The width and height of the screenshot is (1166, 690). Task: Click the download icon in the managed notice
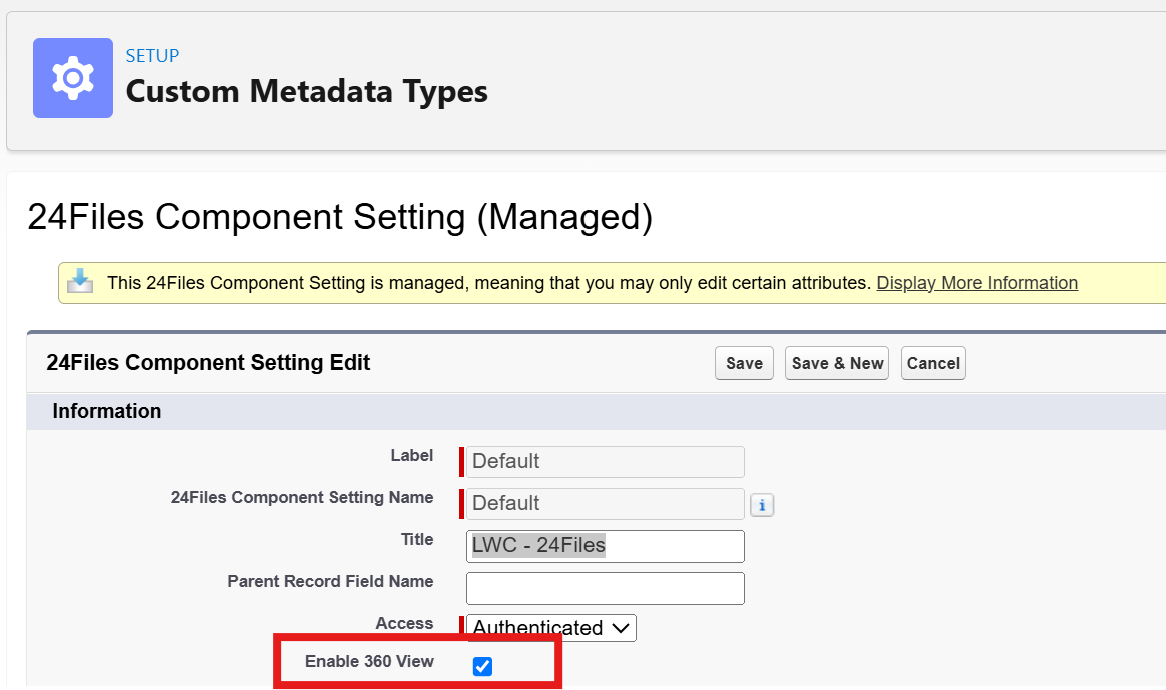(80, 282)
